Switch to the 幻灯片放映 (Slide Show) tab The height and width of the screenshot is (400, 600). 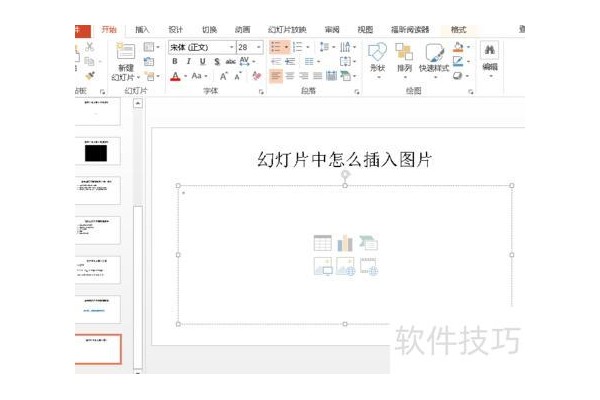[287, 29]
